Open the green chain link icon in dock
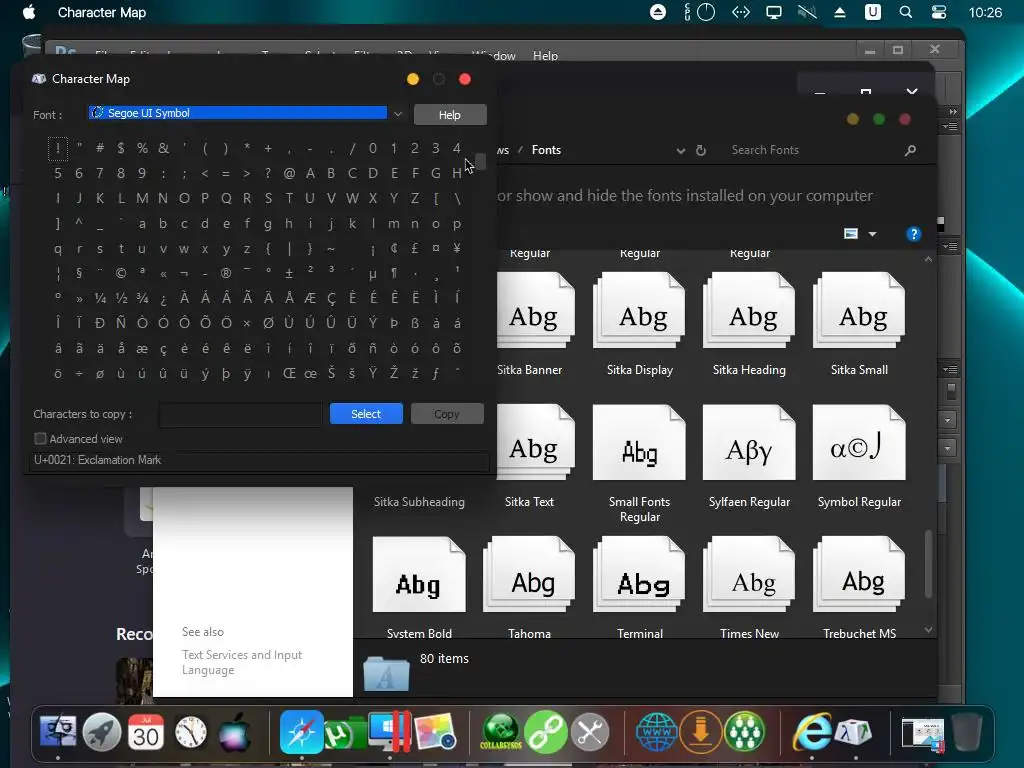 (545, 731)
